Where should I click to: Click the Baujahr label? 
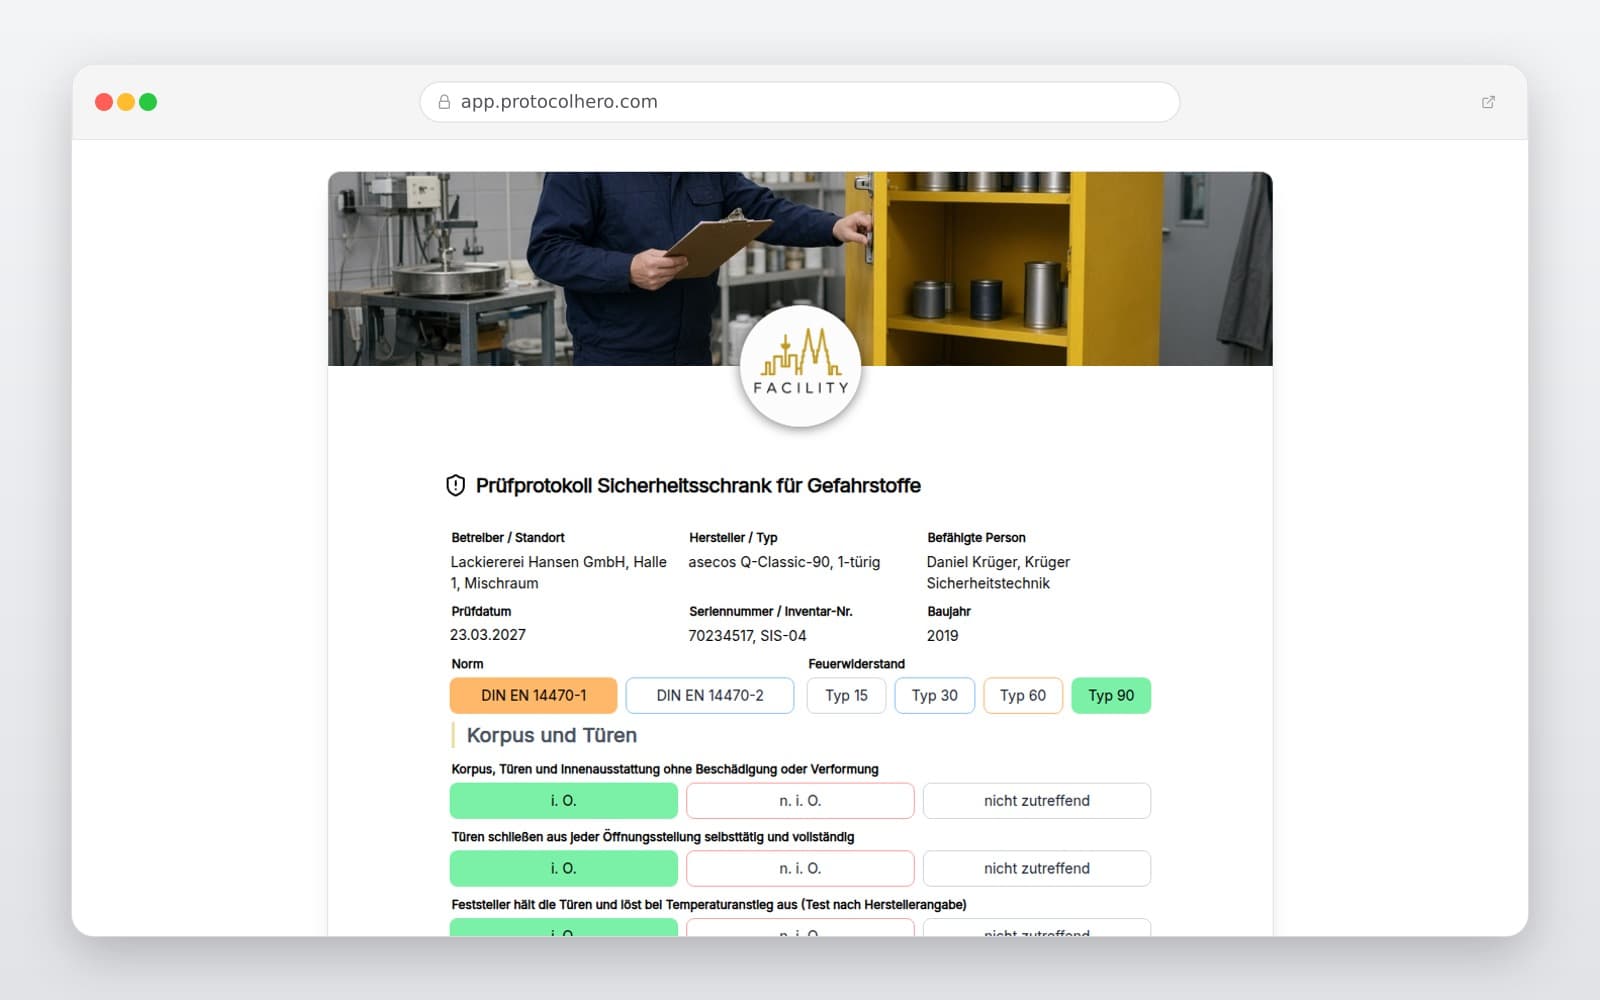point(949,612)
